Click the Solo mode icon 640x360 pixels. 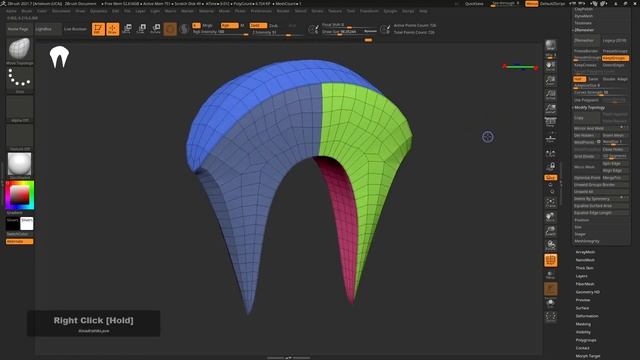551,303
